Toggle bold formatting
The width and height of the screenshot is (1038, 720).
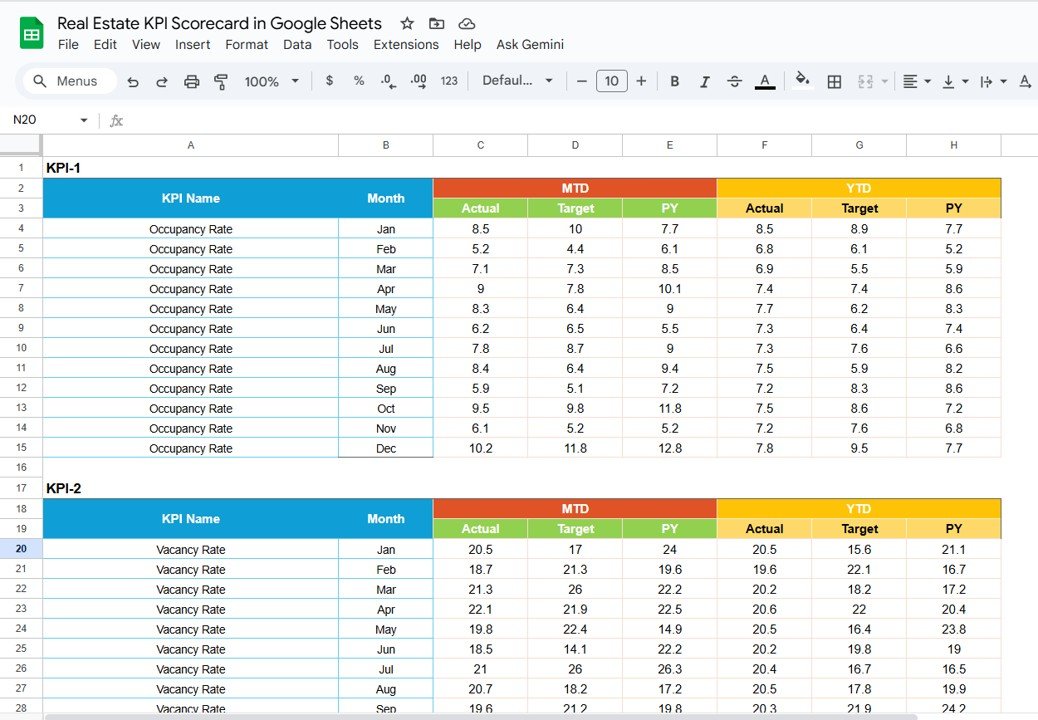click(676, 81)
